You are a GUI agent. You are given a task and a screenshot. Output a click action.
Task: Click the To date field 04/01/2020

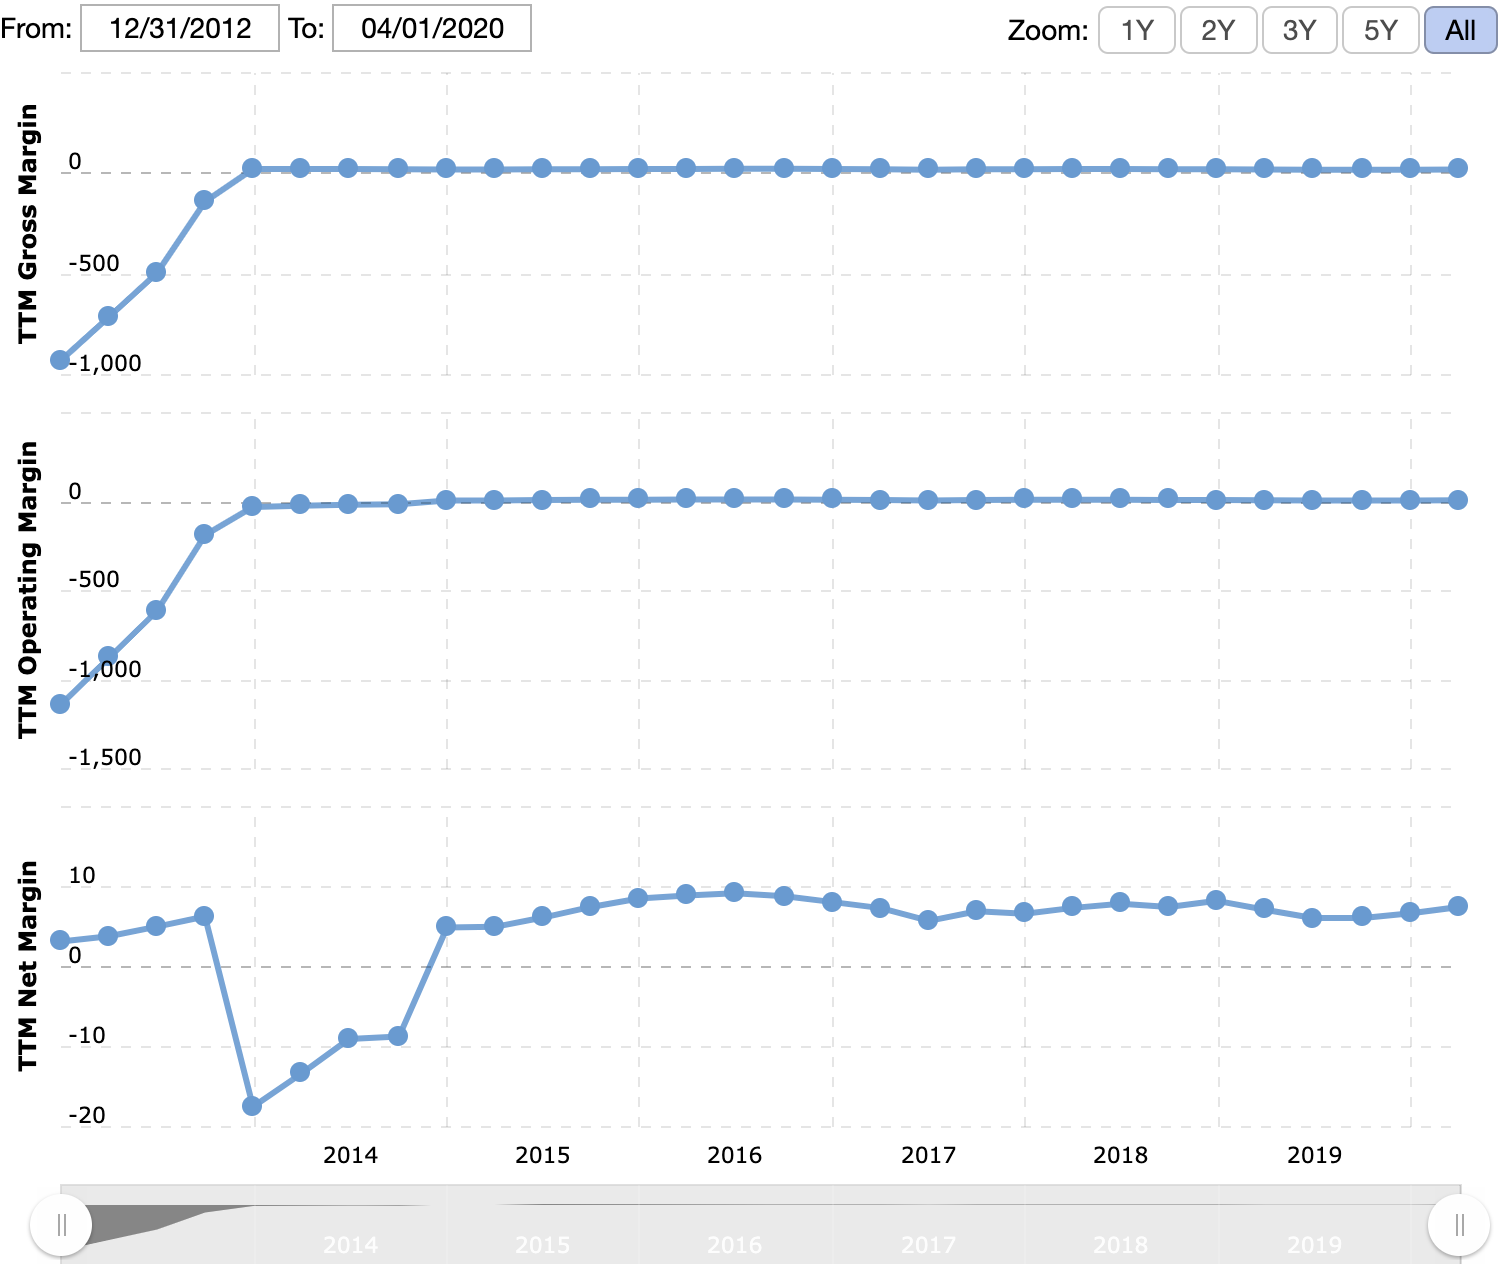pos(432,28)
